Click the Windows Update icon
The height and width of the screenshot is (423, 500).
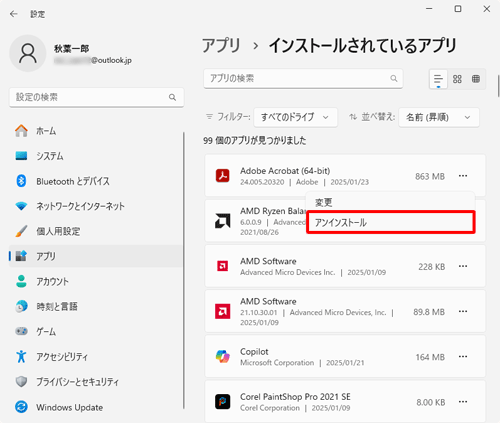21,407
